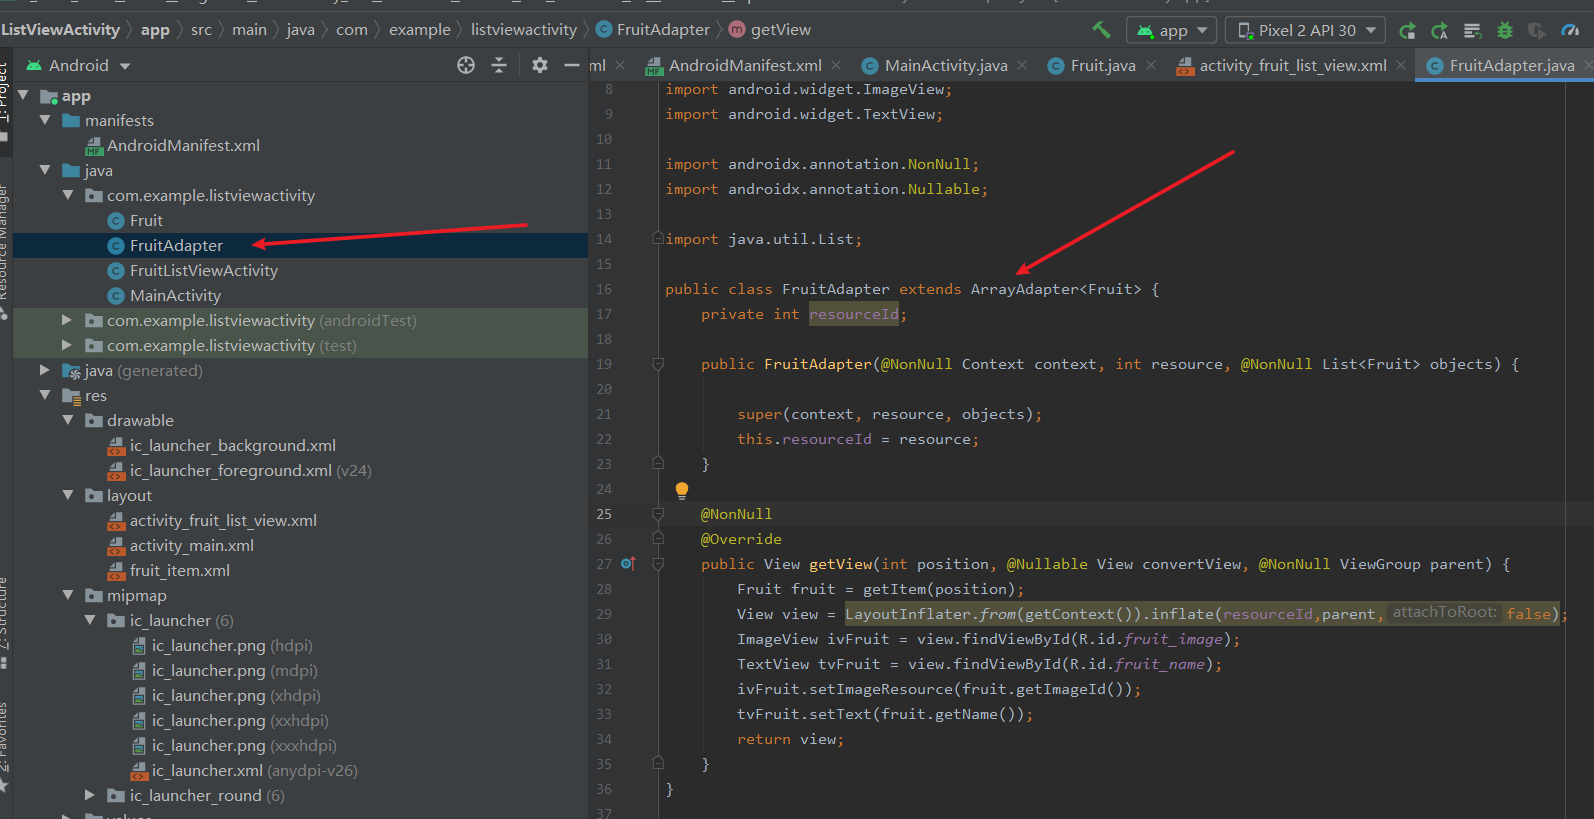Expand the com.example.listviewactivity (test) package

67,345
